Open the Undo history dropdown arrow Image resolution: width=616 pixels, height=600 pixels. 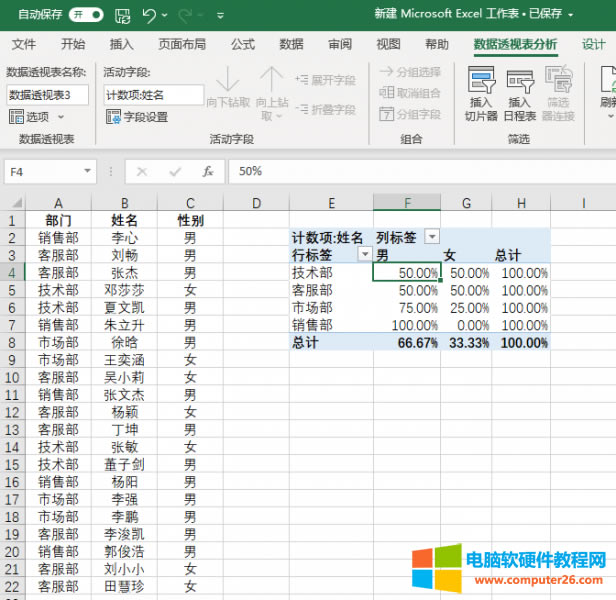click(x=165, y=16)
